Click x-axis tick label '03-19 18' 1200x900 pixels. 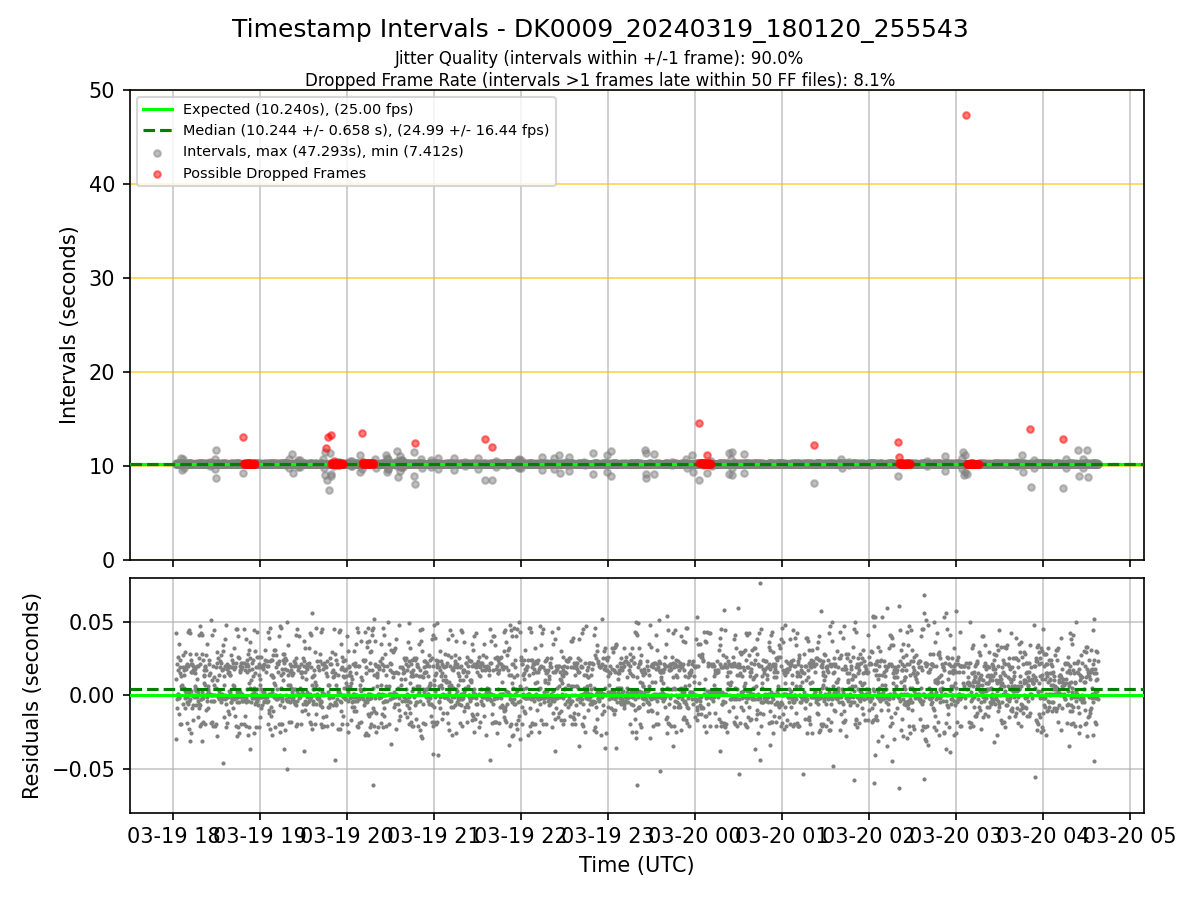[173, 834]
